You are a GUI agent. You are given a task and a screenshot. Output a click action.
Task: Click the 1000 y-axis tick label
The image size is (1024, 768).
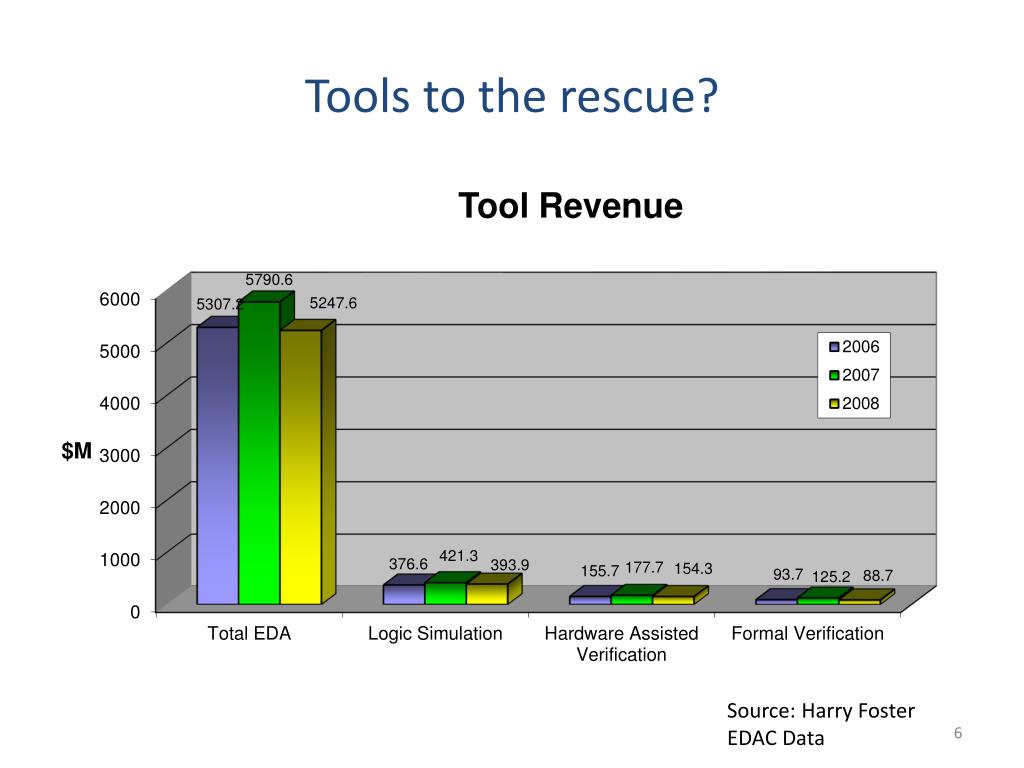pos(120,560)
